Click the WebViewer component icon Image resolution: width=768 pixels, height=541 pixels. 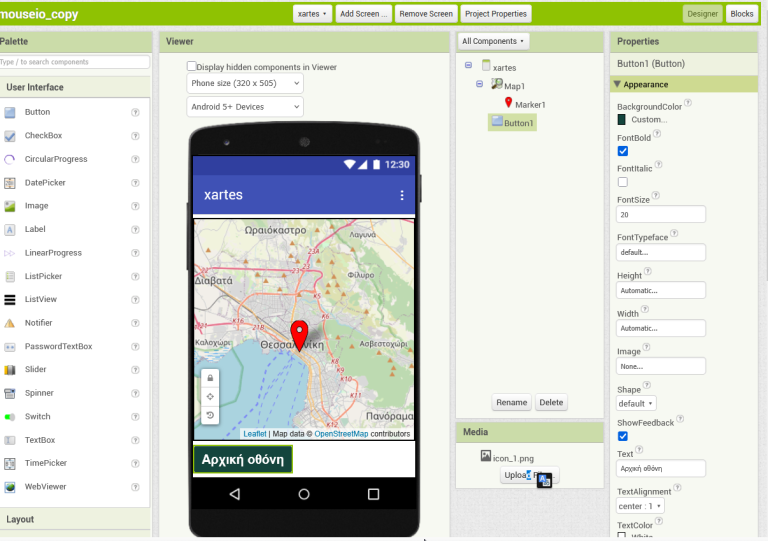tap(10, 487)
